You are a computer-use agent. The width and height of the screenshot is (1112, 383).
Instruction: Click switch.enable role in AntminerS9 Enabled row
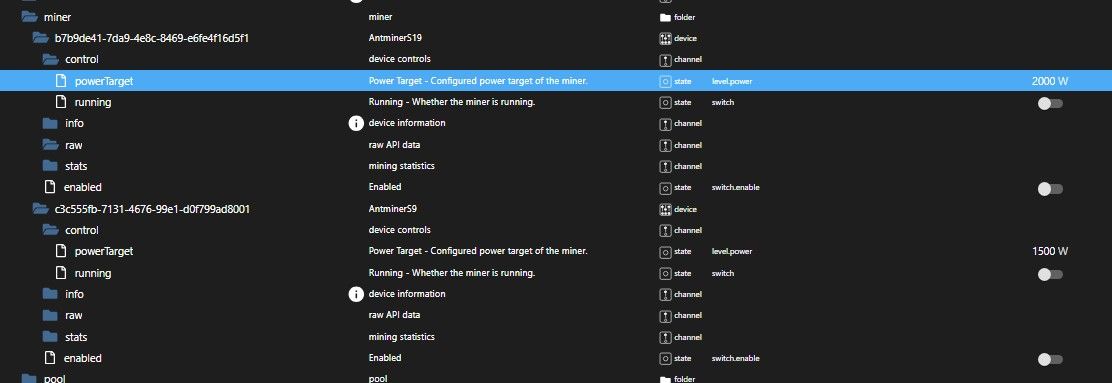[x=735, y=358]
